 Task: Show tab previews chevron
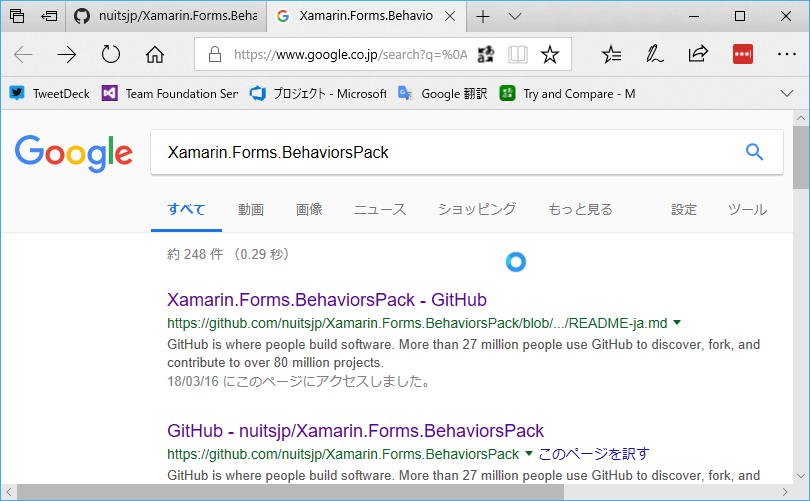(x=515, y=17)
